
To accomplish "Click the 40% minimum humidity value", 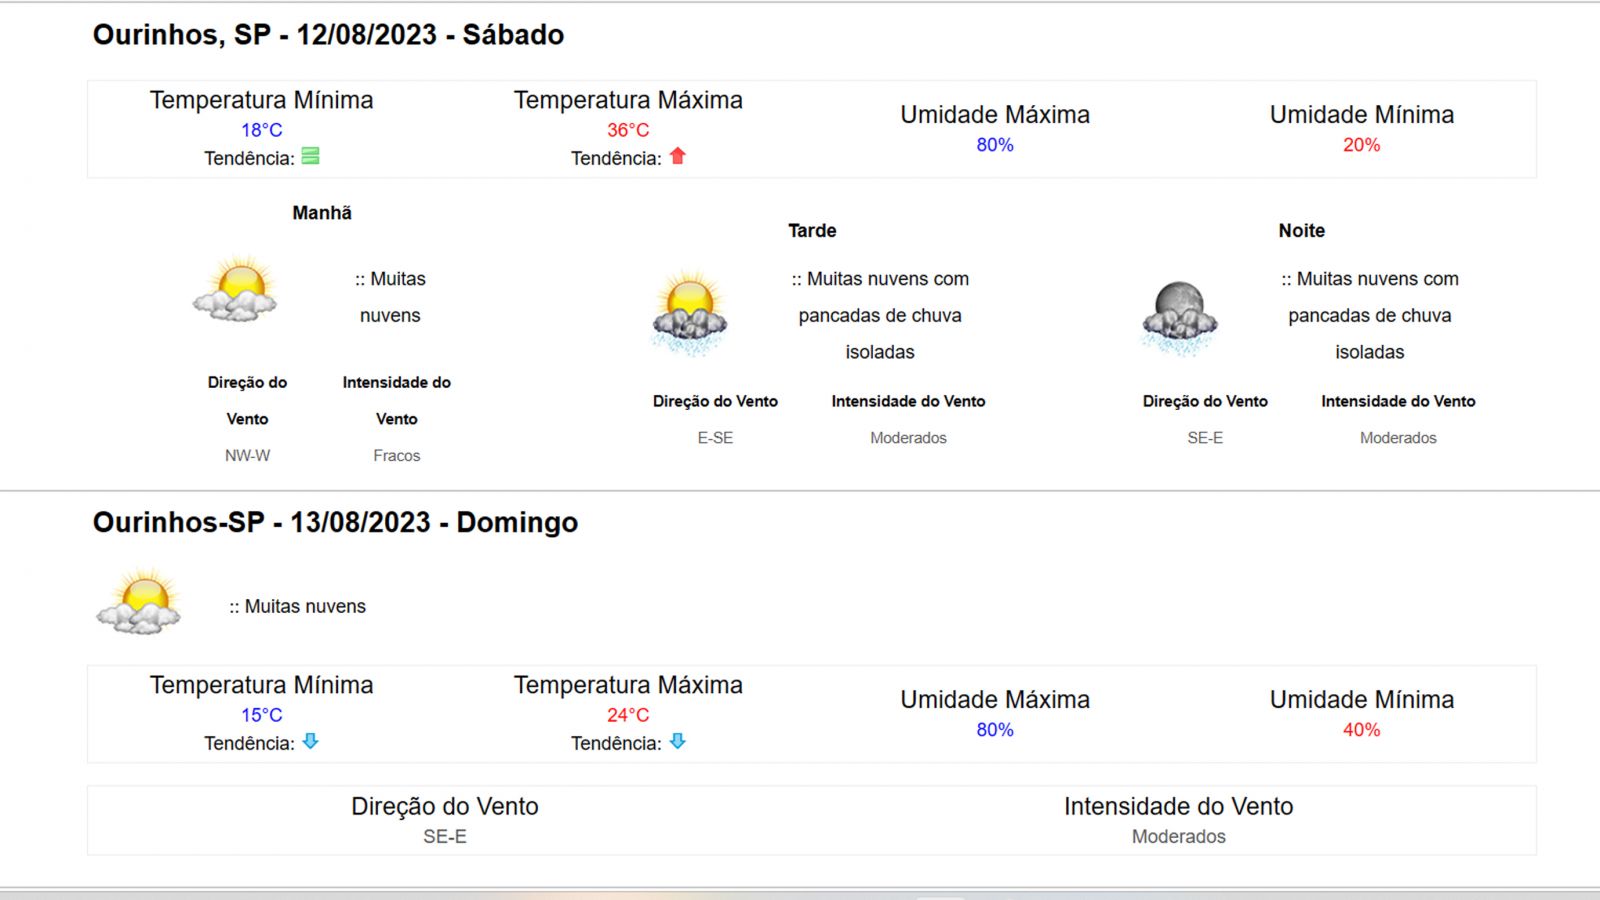I will tap(1361, 730).
